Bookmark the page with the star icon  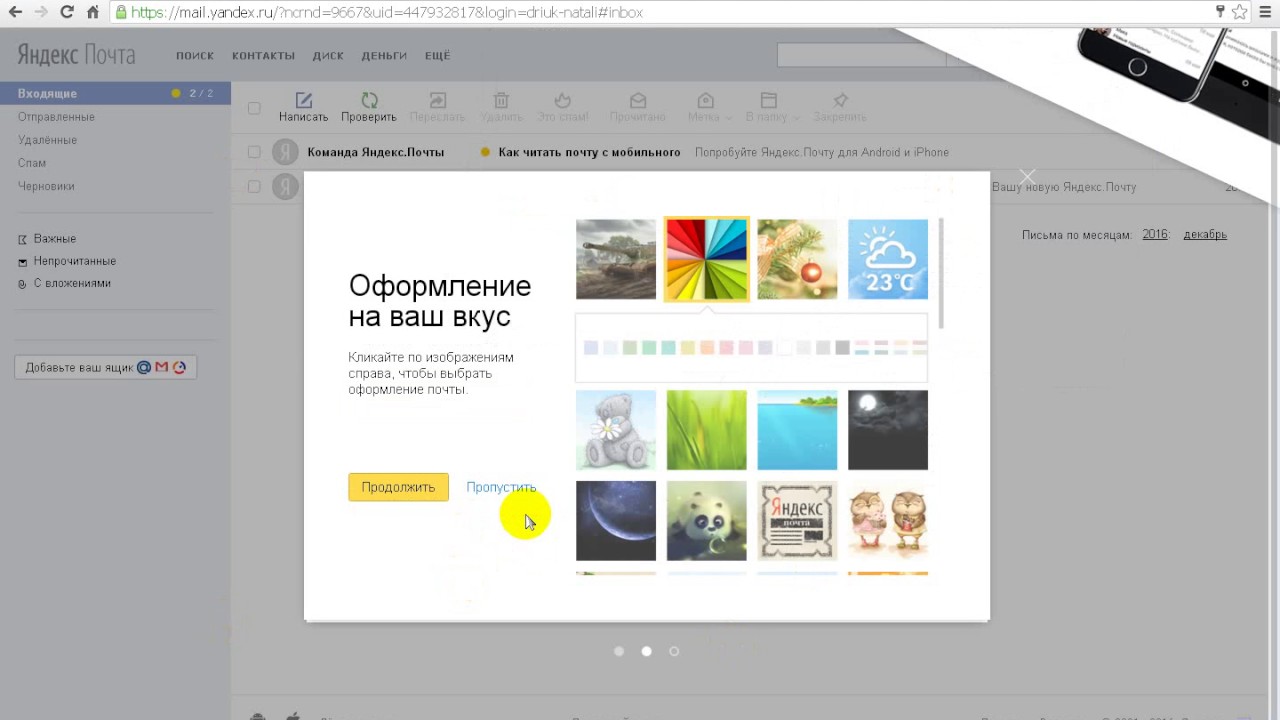click(x=1240, y=12)
